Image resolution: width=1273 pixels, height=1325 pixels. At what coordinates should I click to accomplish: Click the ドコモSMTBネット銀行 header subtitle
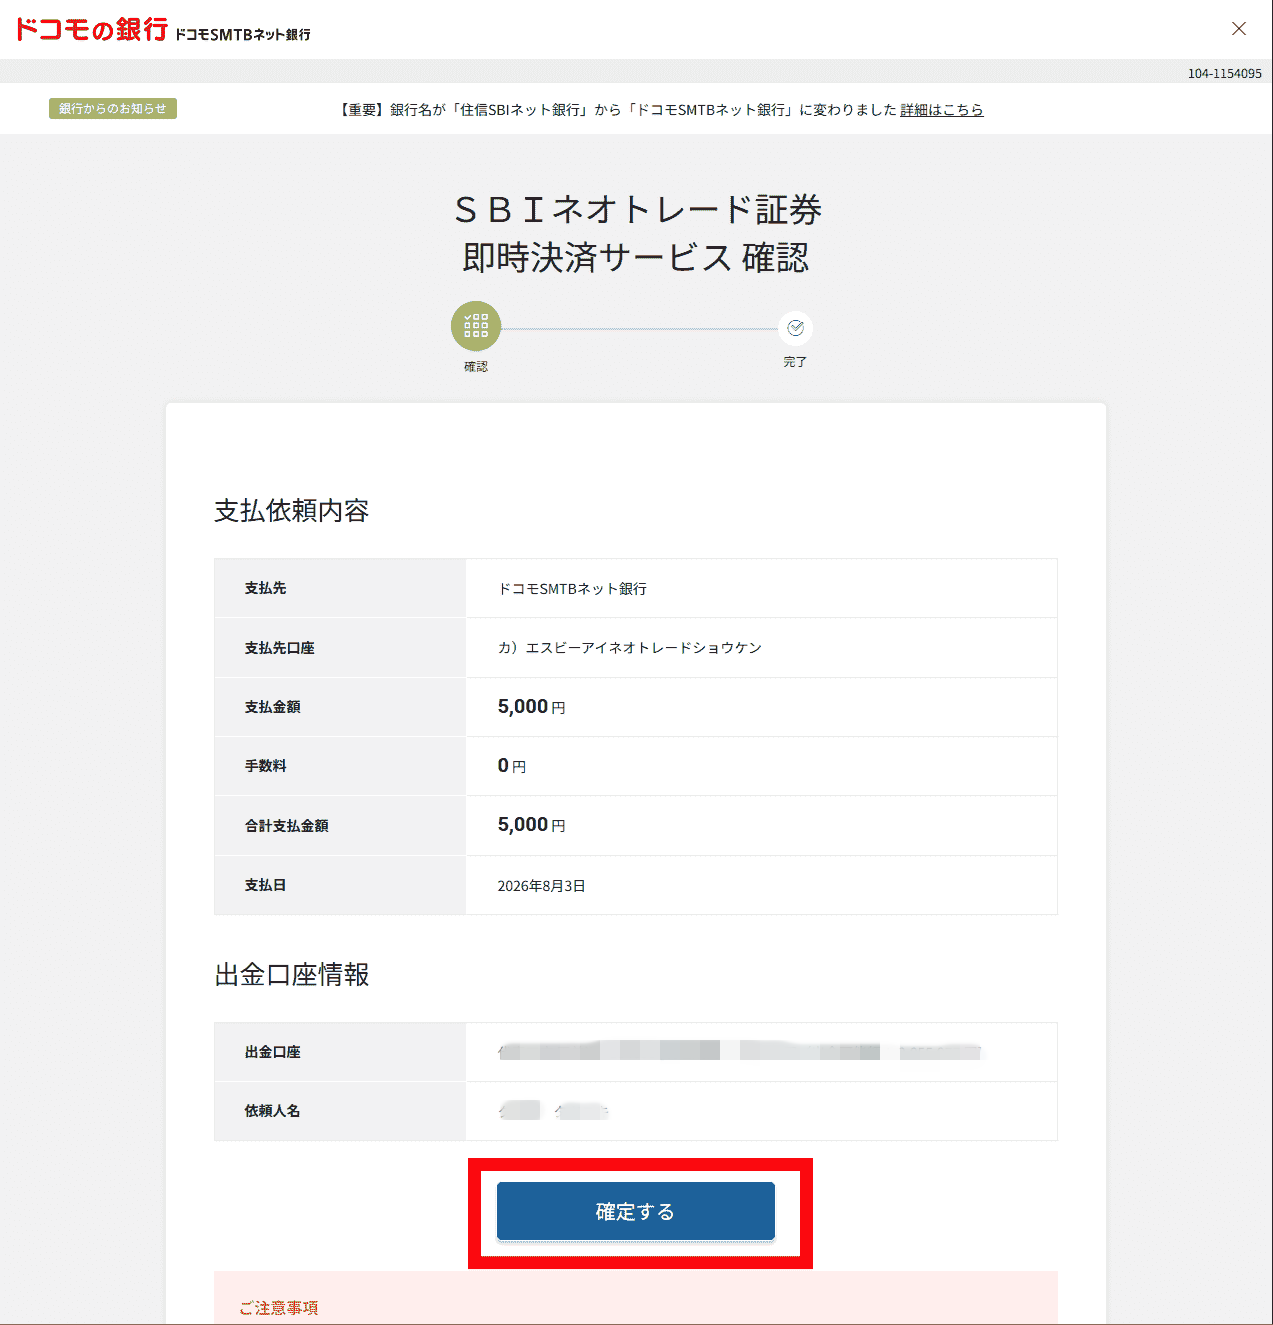pos(243,34)
